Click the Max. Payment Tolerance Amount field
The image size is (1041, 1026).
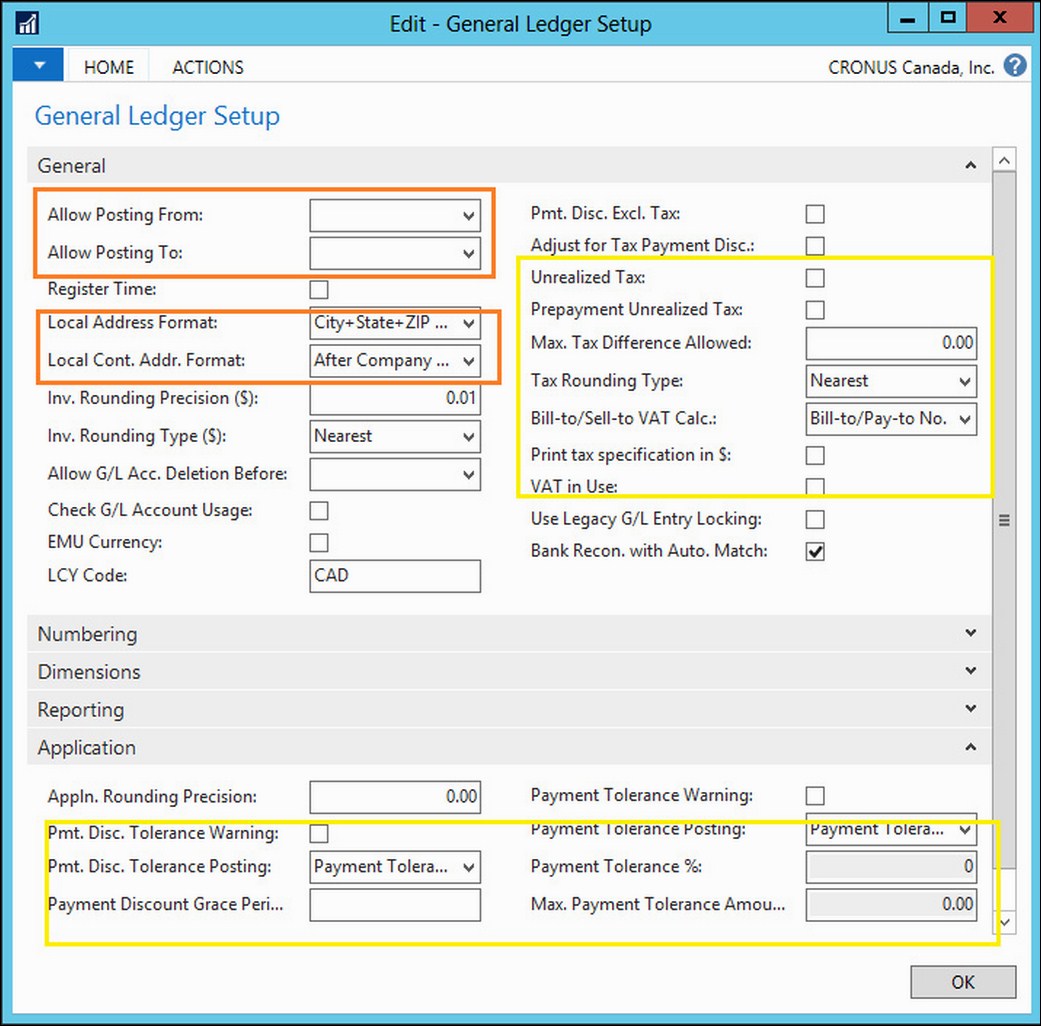click(891, 905)
